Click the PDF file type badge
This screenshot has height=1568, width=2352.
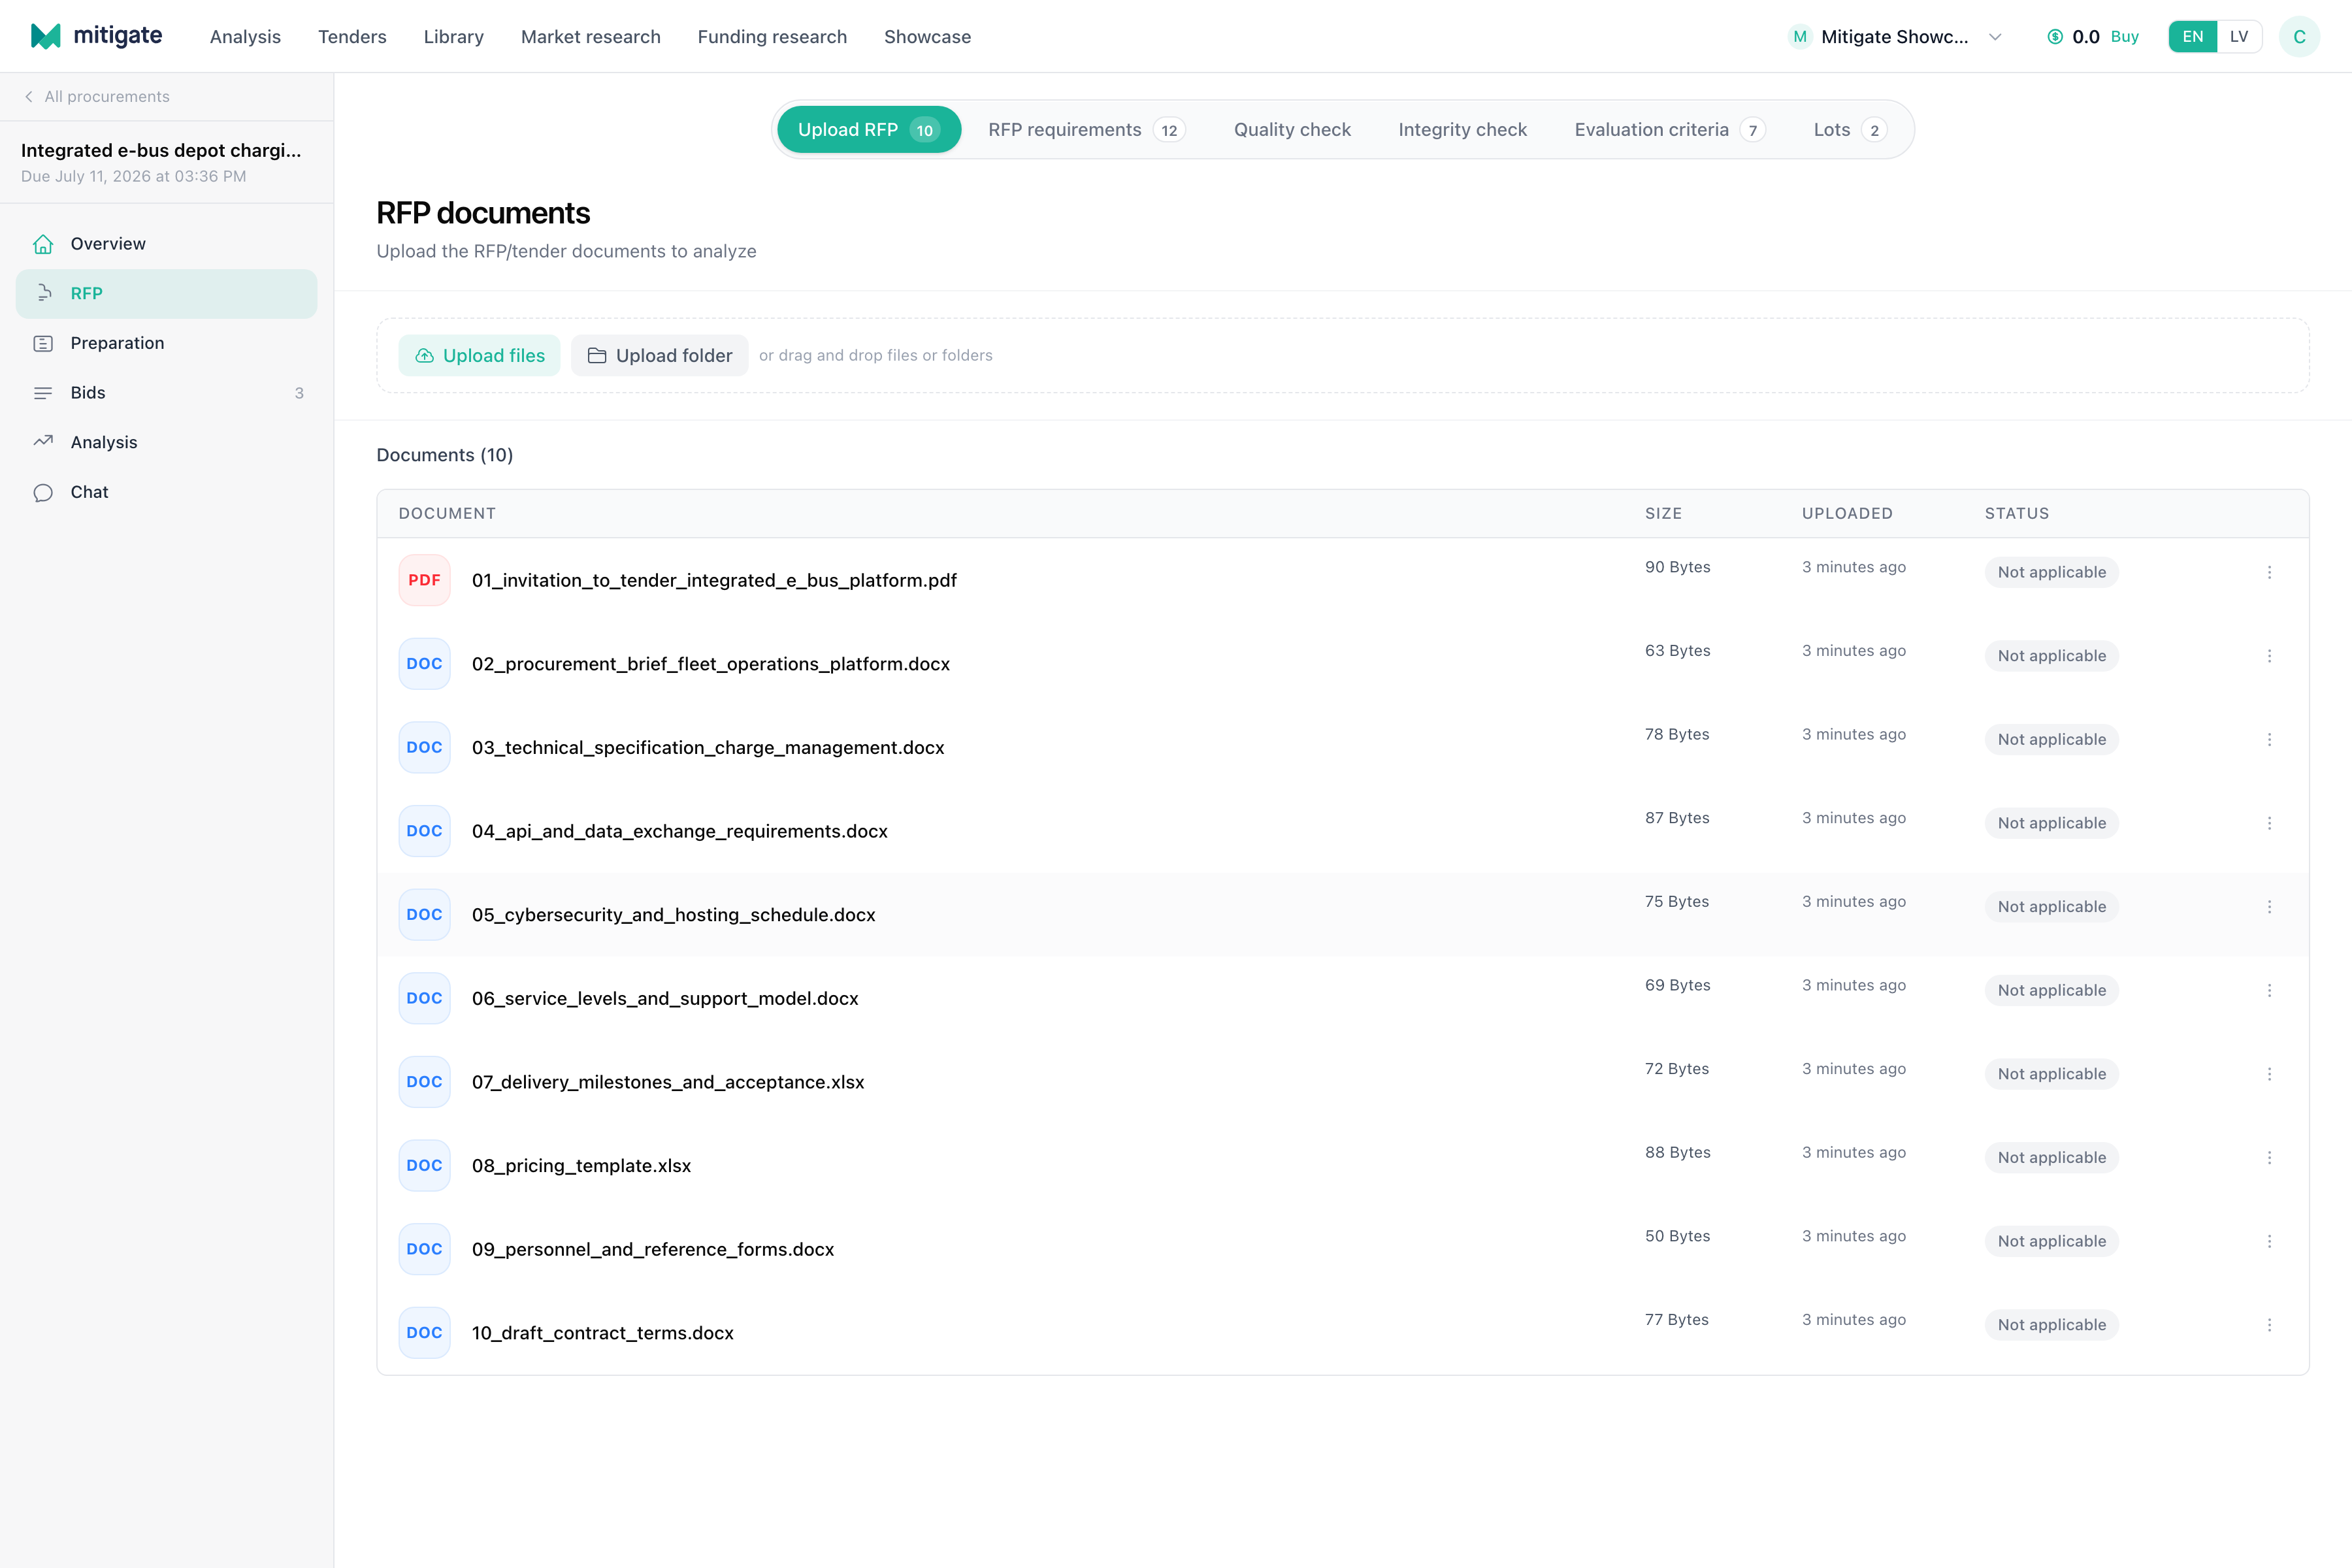click(424, 580)
